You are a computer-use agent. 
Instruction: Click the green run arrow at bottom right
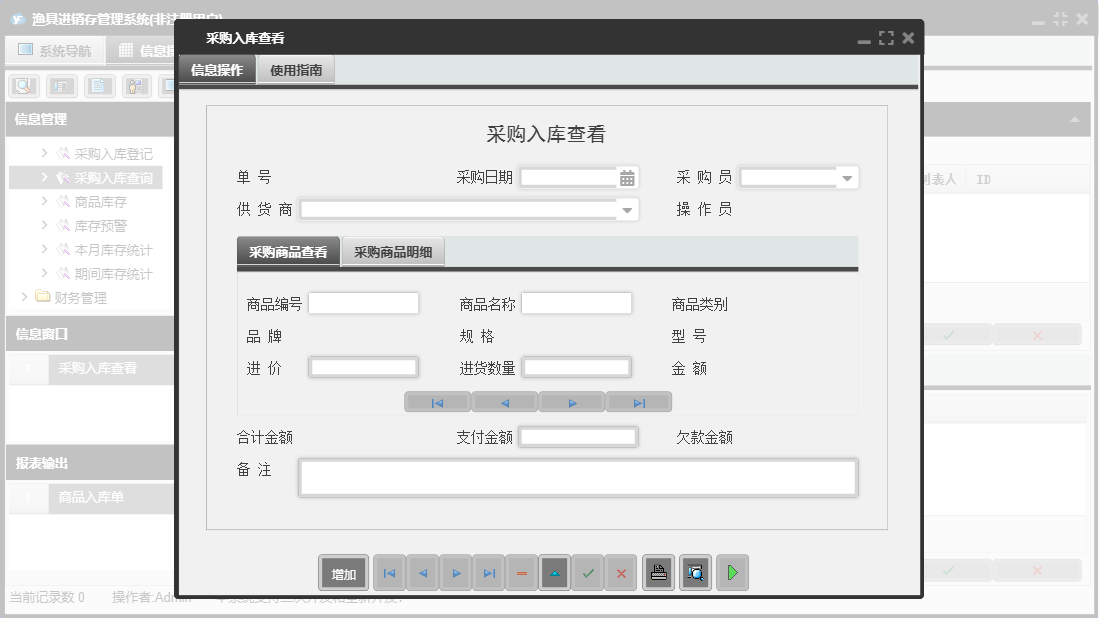[x=731, y=572]
